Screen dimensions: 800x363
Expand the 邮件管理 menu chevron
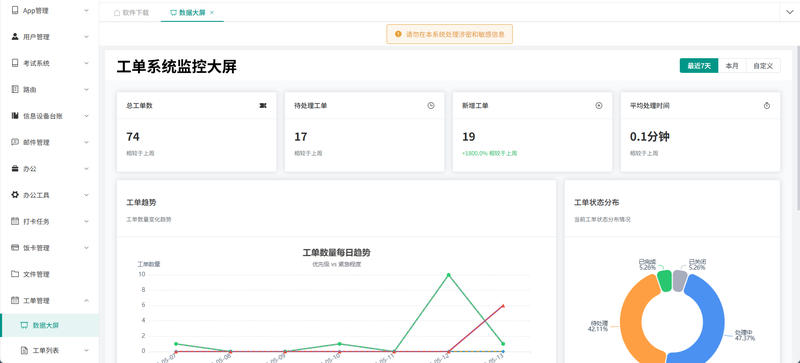tap(86, 142)
